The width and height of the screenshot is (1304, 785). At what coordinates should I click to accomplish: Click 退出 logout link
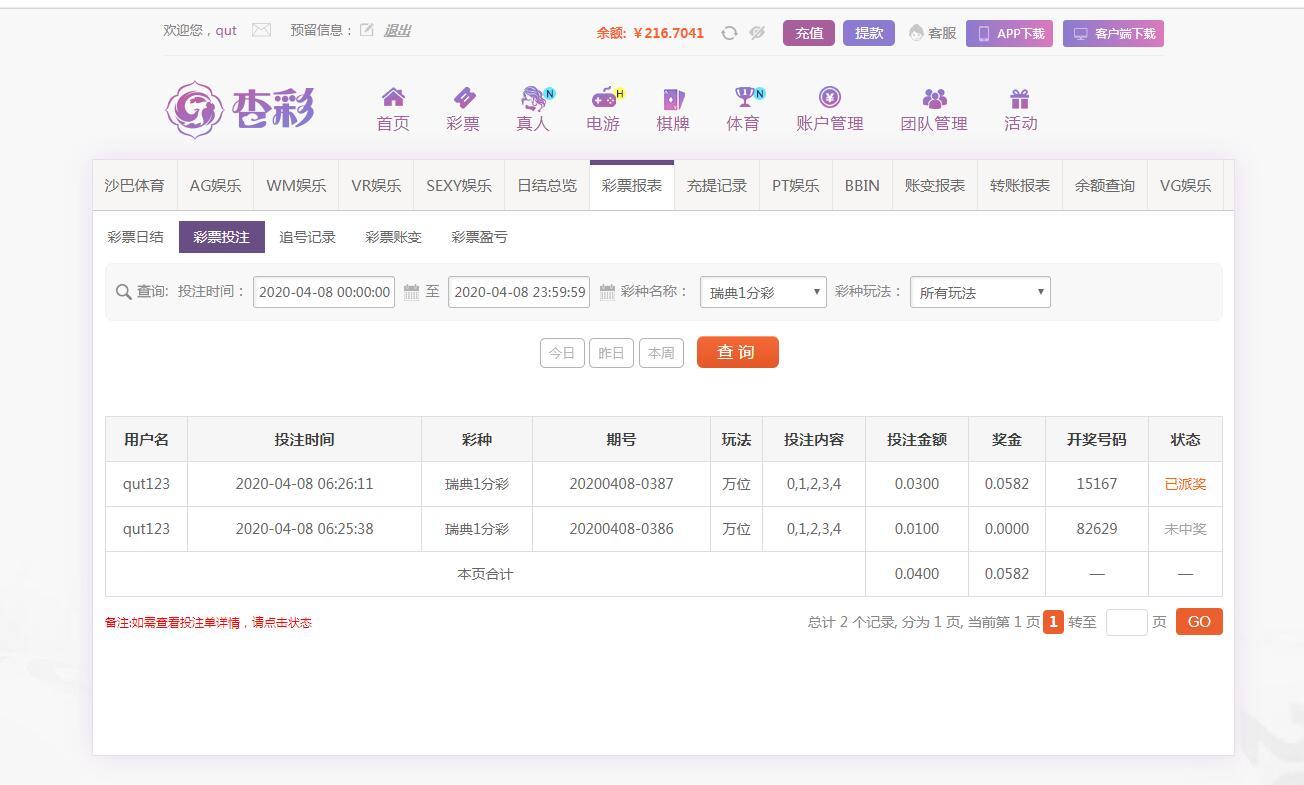397,30
